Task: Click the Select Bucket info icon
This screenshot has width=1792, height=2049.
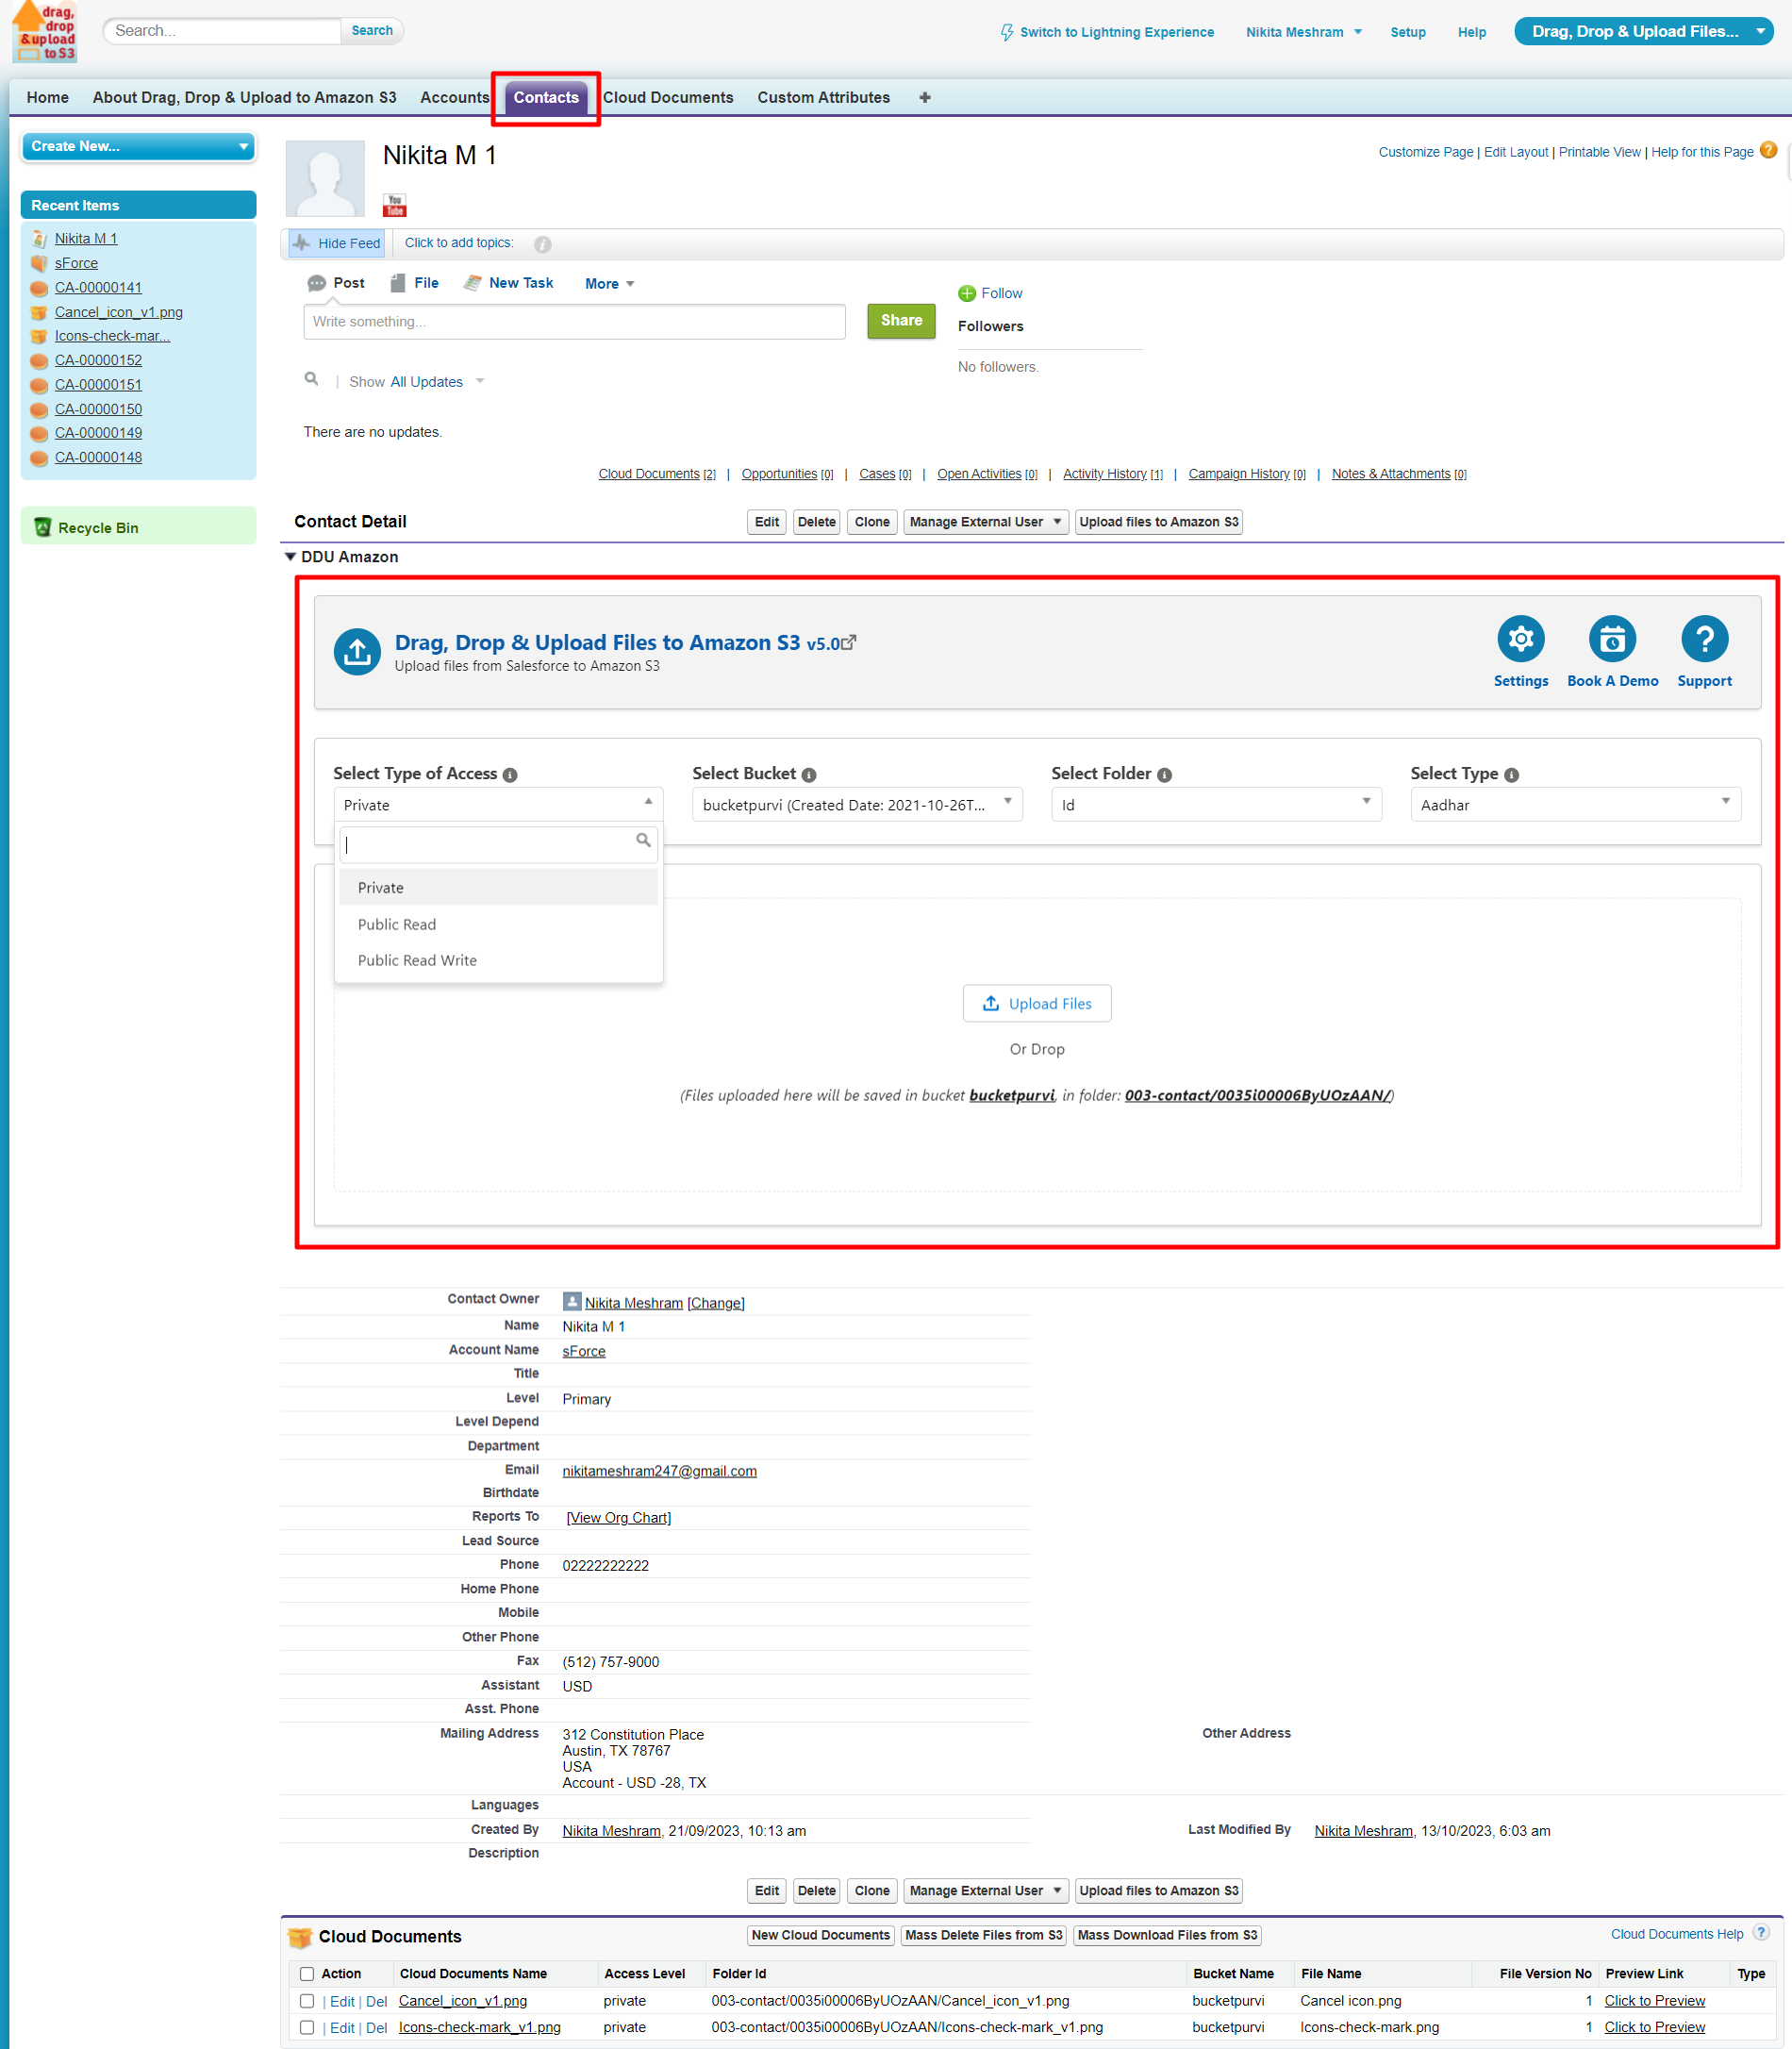Action: click(809, 775)
